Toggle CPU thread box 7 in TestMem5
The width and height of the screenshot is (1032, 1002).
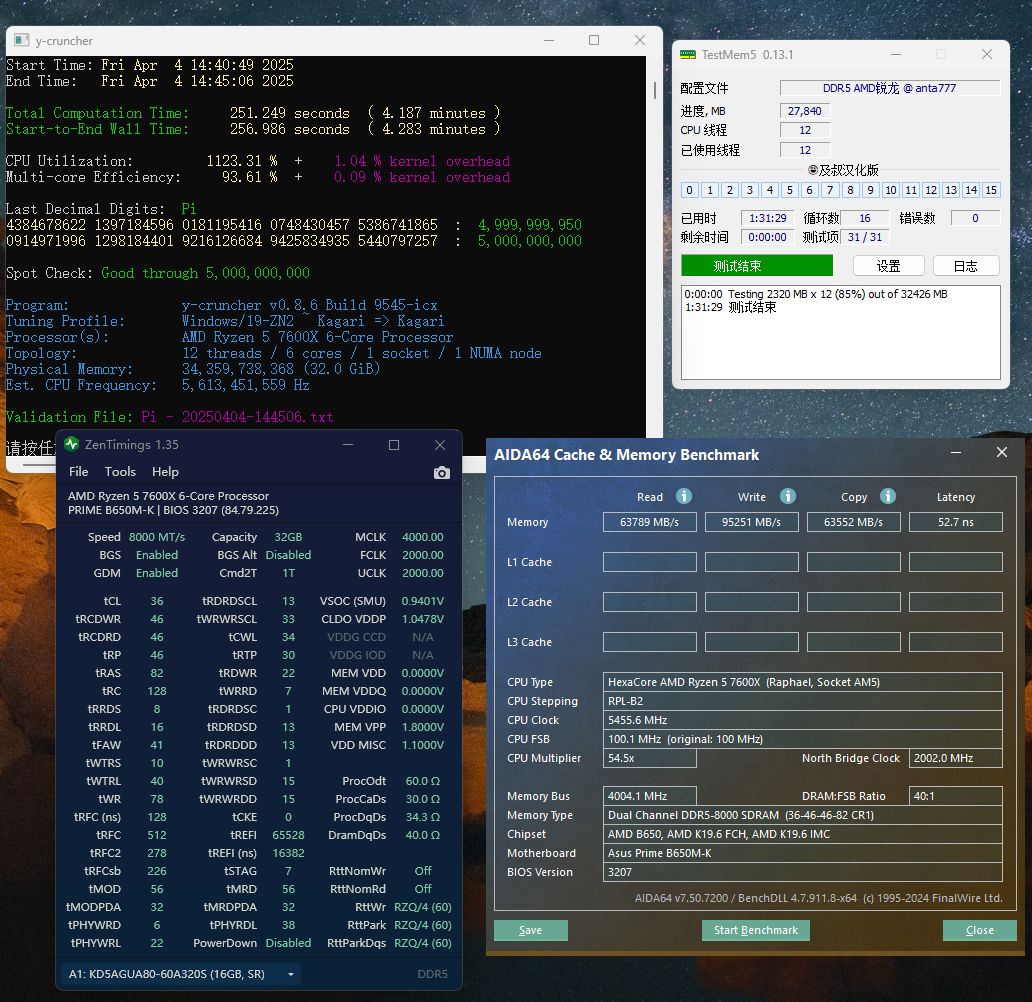830,190
